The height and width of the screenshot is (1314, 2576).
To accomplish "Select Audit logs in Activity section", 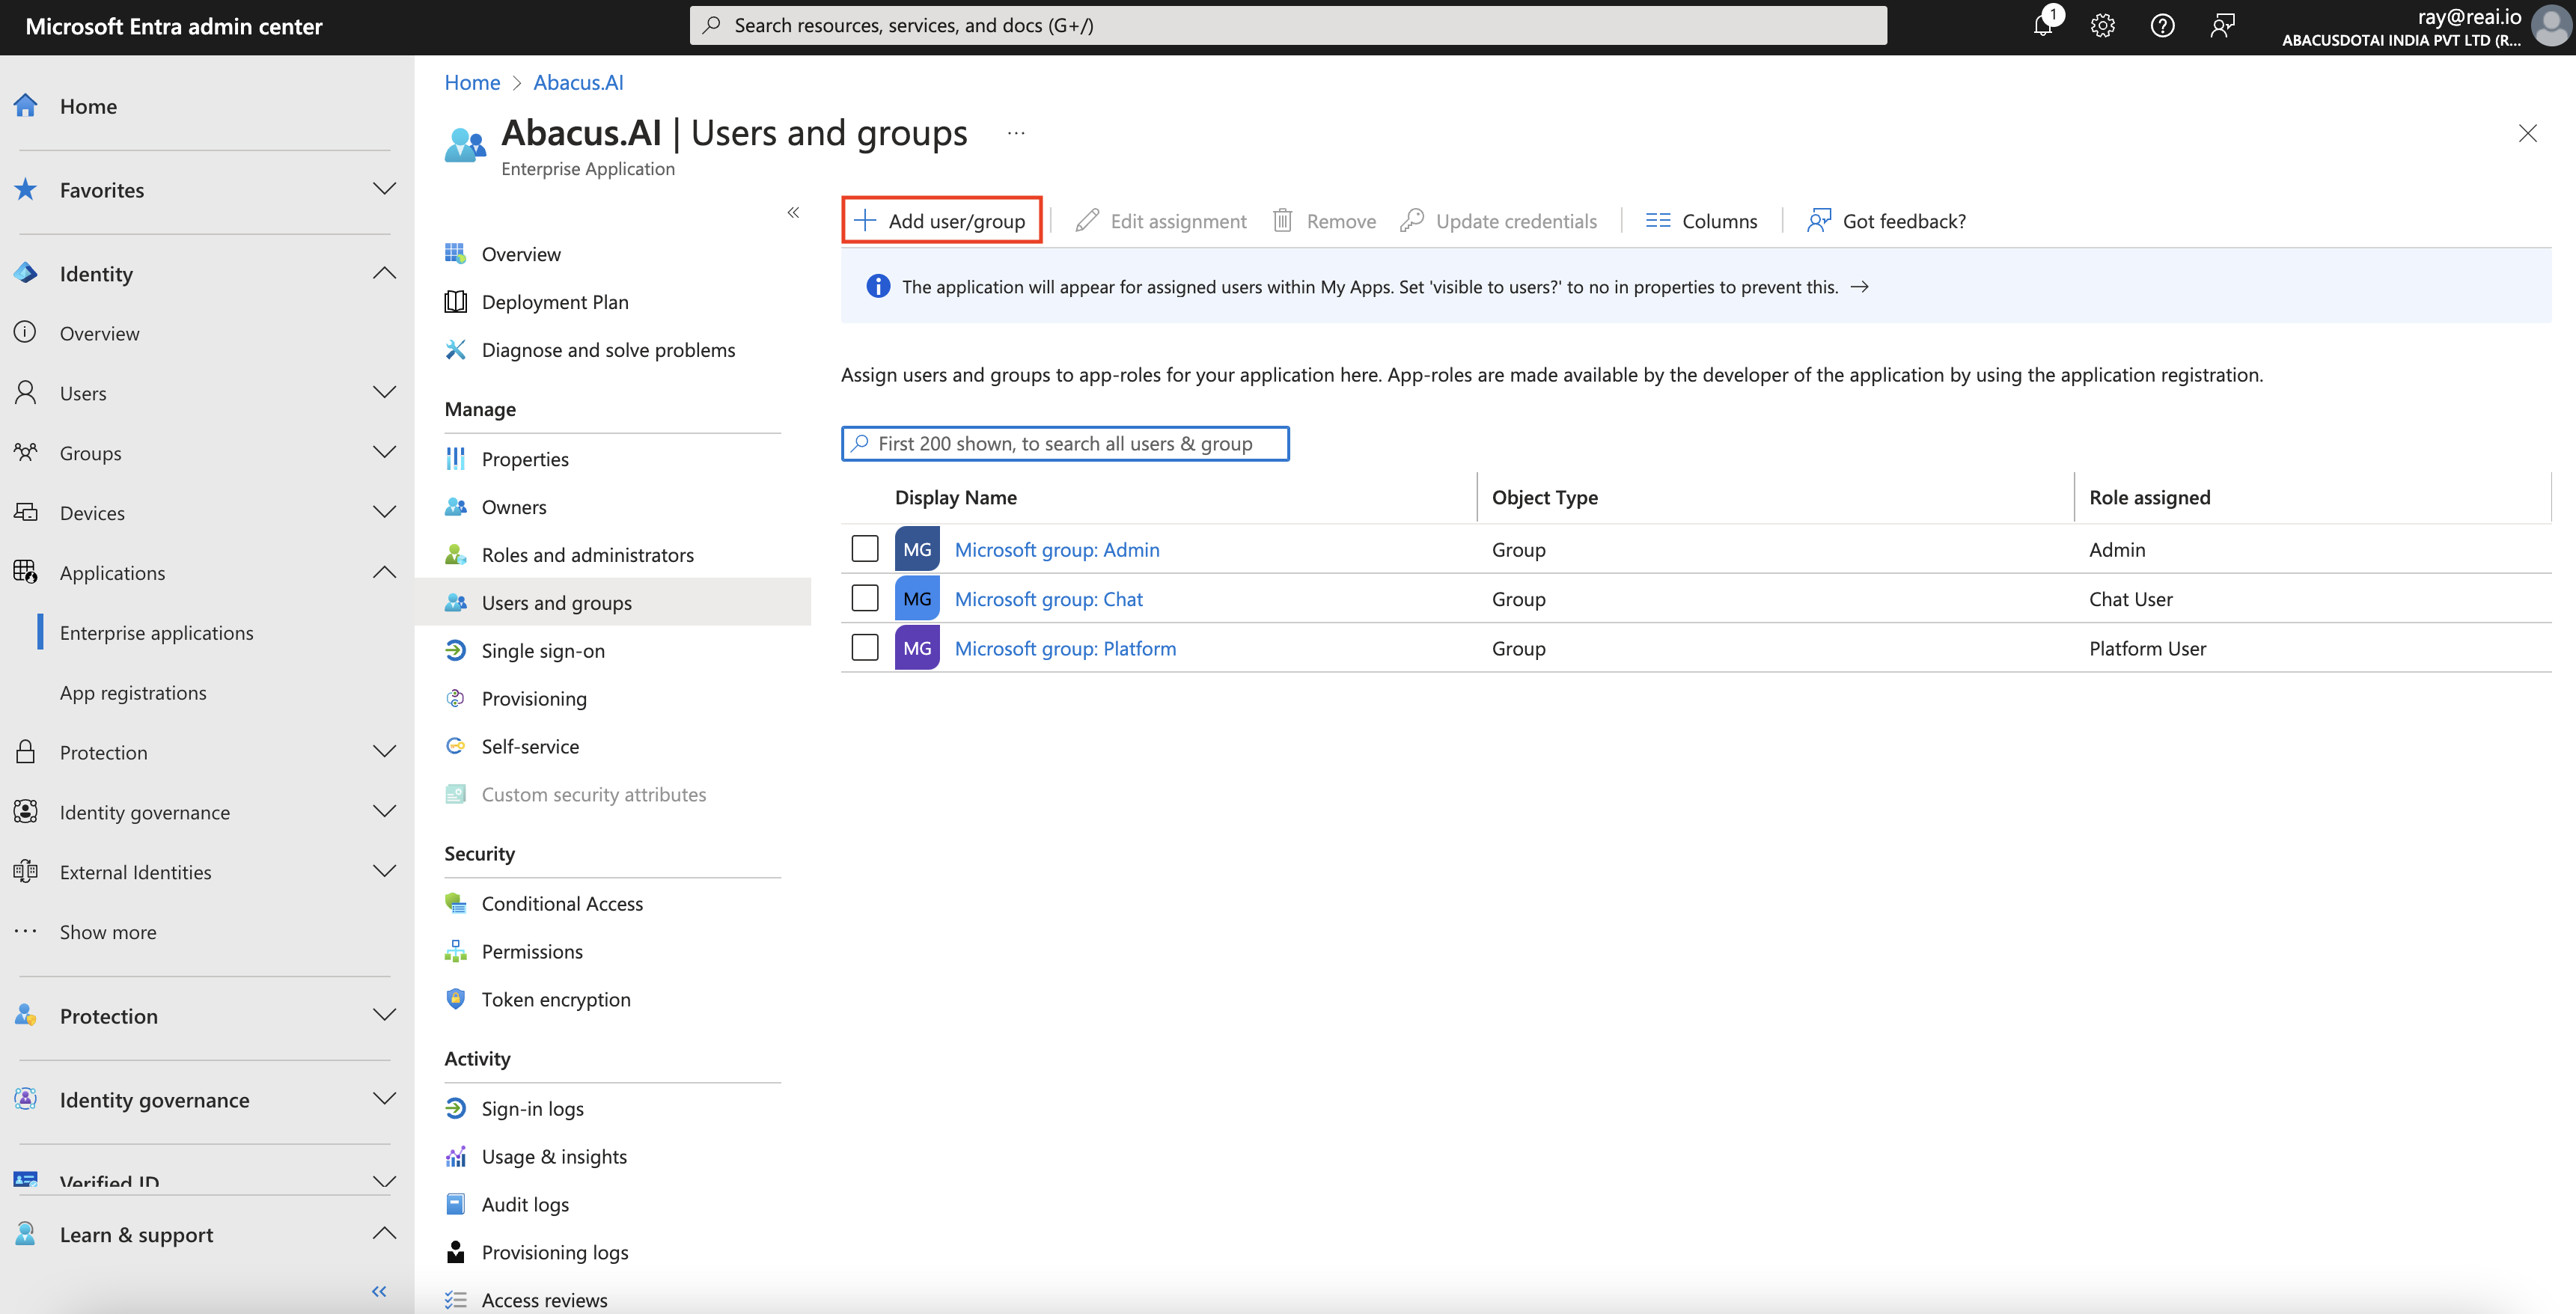I will click(x=525, y=1204).
